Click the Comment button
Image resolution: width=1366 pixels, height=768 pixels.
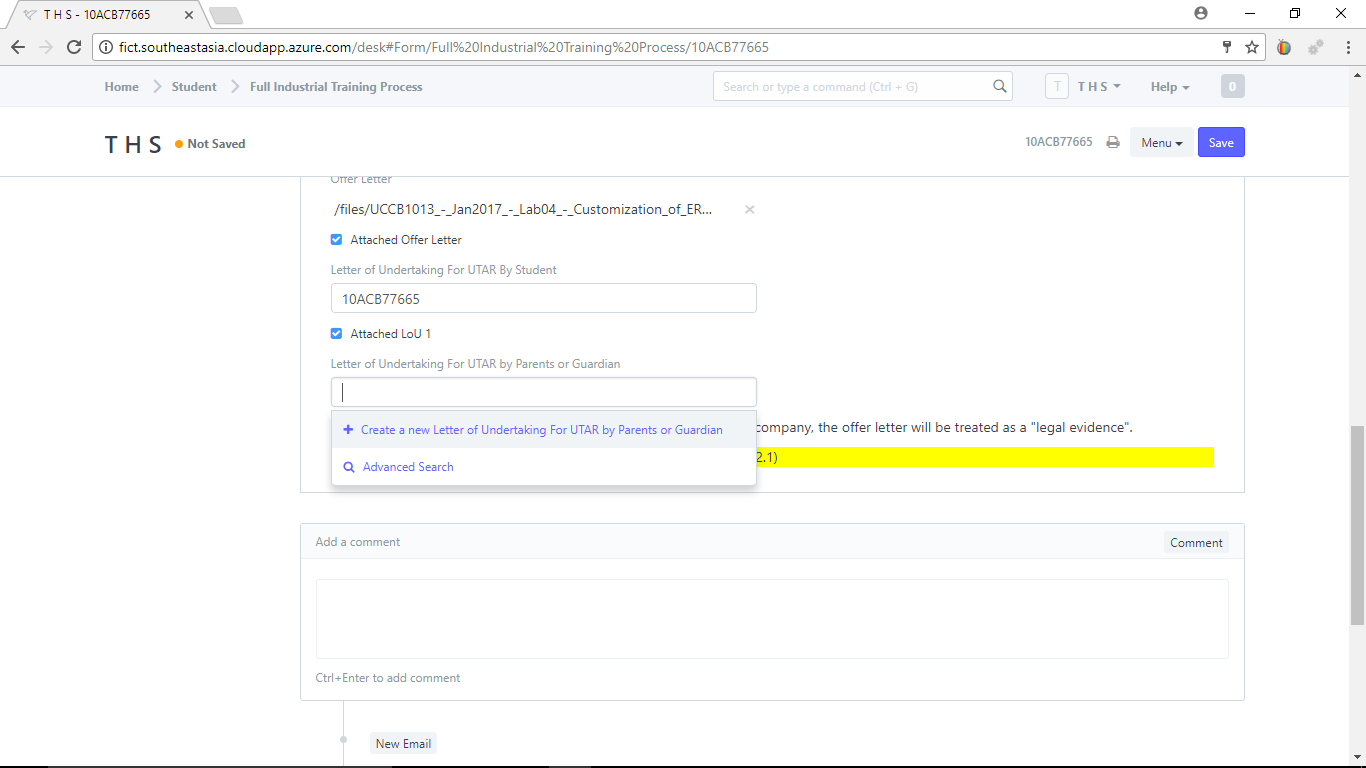tap(1196, 543)
